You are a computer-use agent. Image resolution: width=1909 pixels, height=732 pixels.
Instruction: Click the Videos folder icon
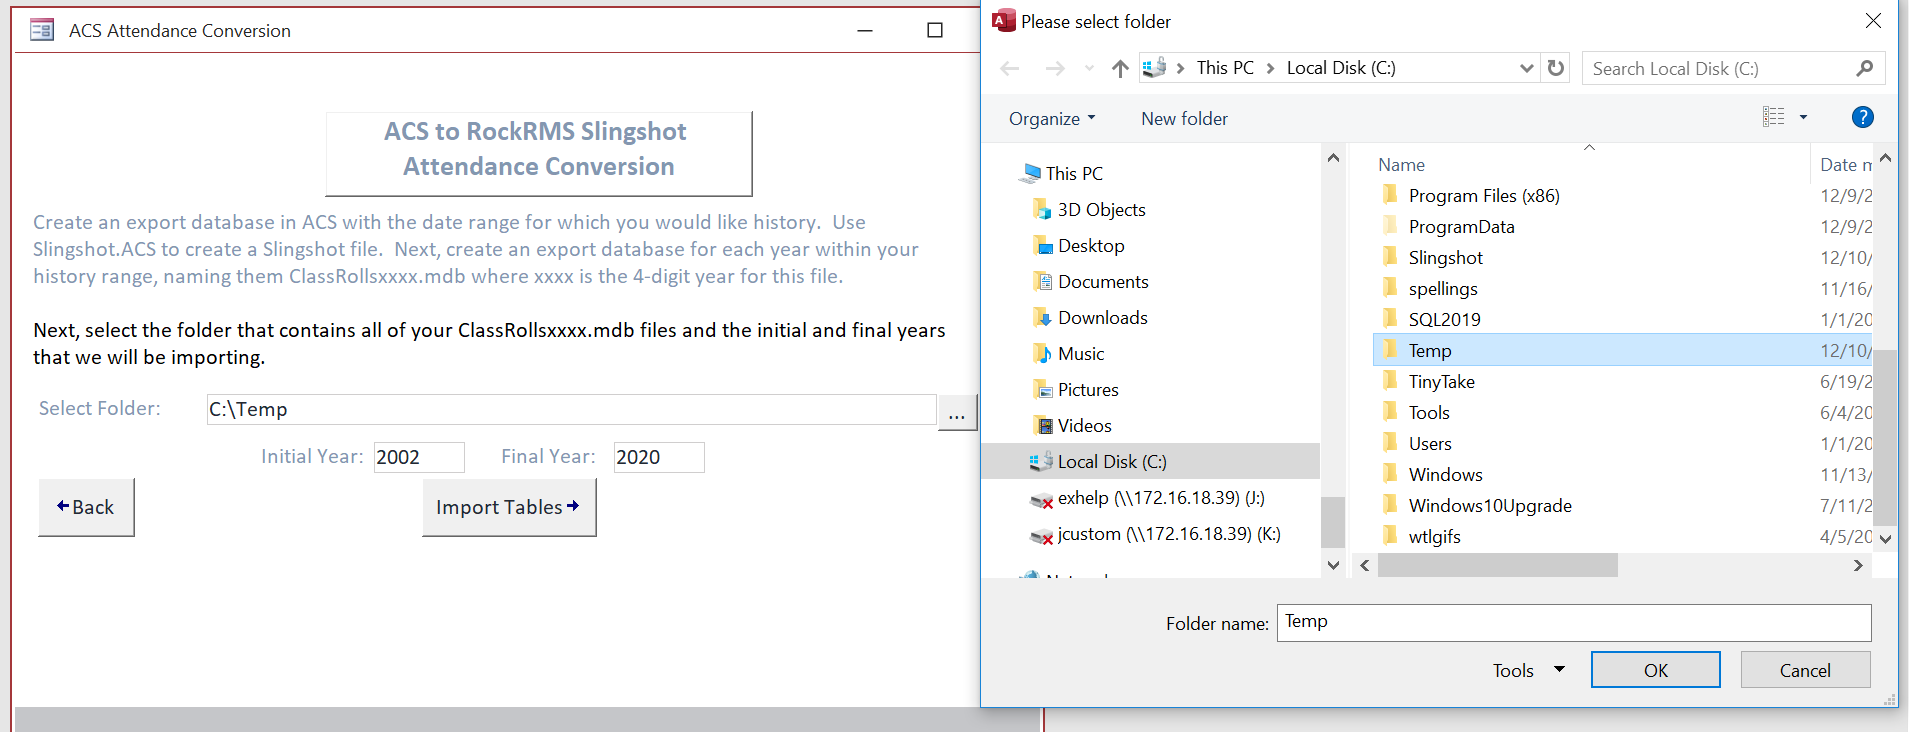[1043, 426]
